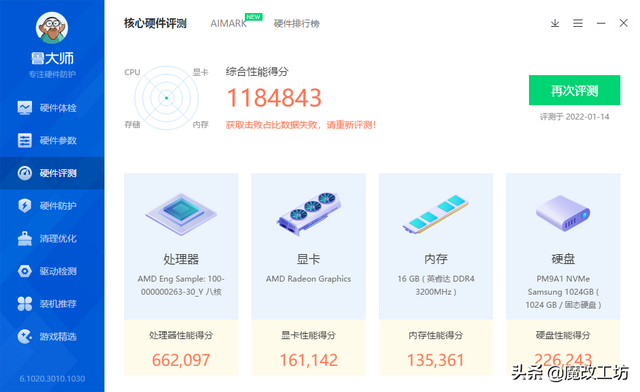Select 硬件评测 in the sidebar
640x392 pixels.
click(52, 173)
